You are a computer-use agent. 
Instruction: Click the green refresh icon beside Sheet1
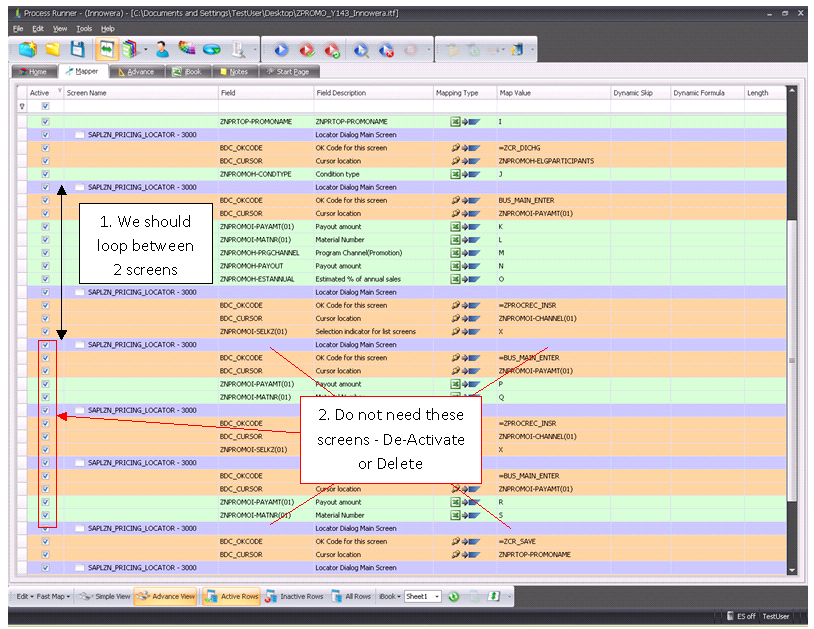pyautogui.click(x=453, y=597)
